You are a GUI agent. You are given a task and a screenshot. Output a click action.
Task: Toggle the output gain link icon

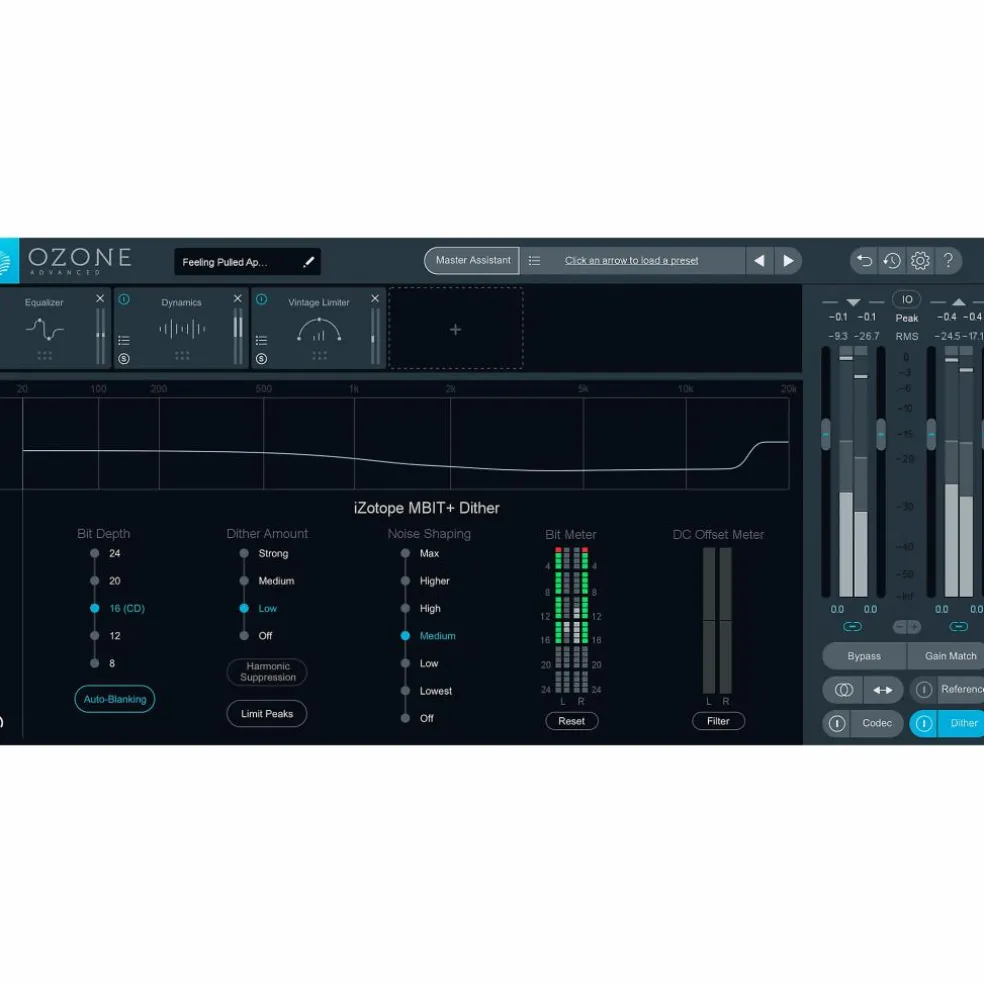coord(958,626)
